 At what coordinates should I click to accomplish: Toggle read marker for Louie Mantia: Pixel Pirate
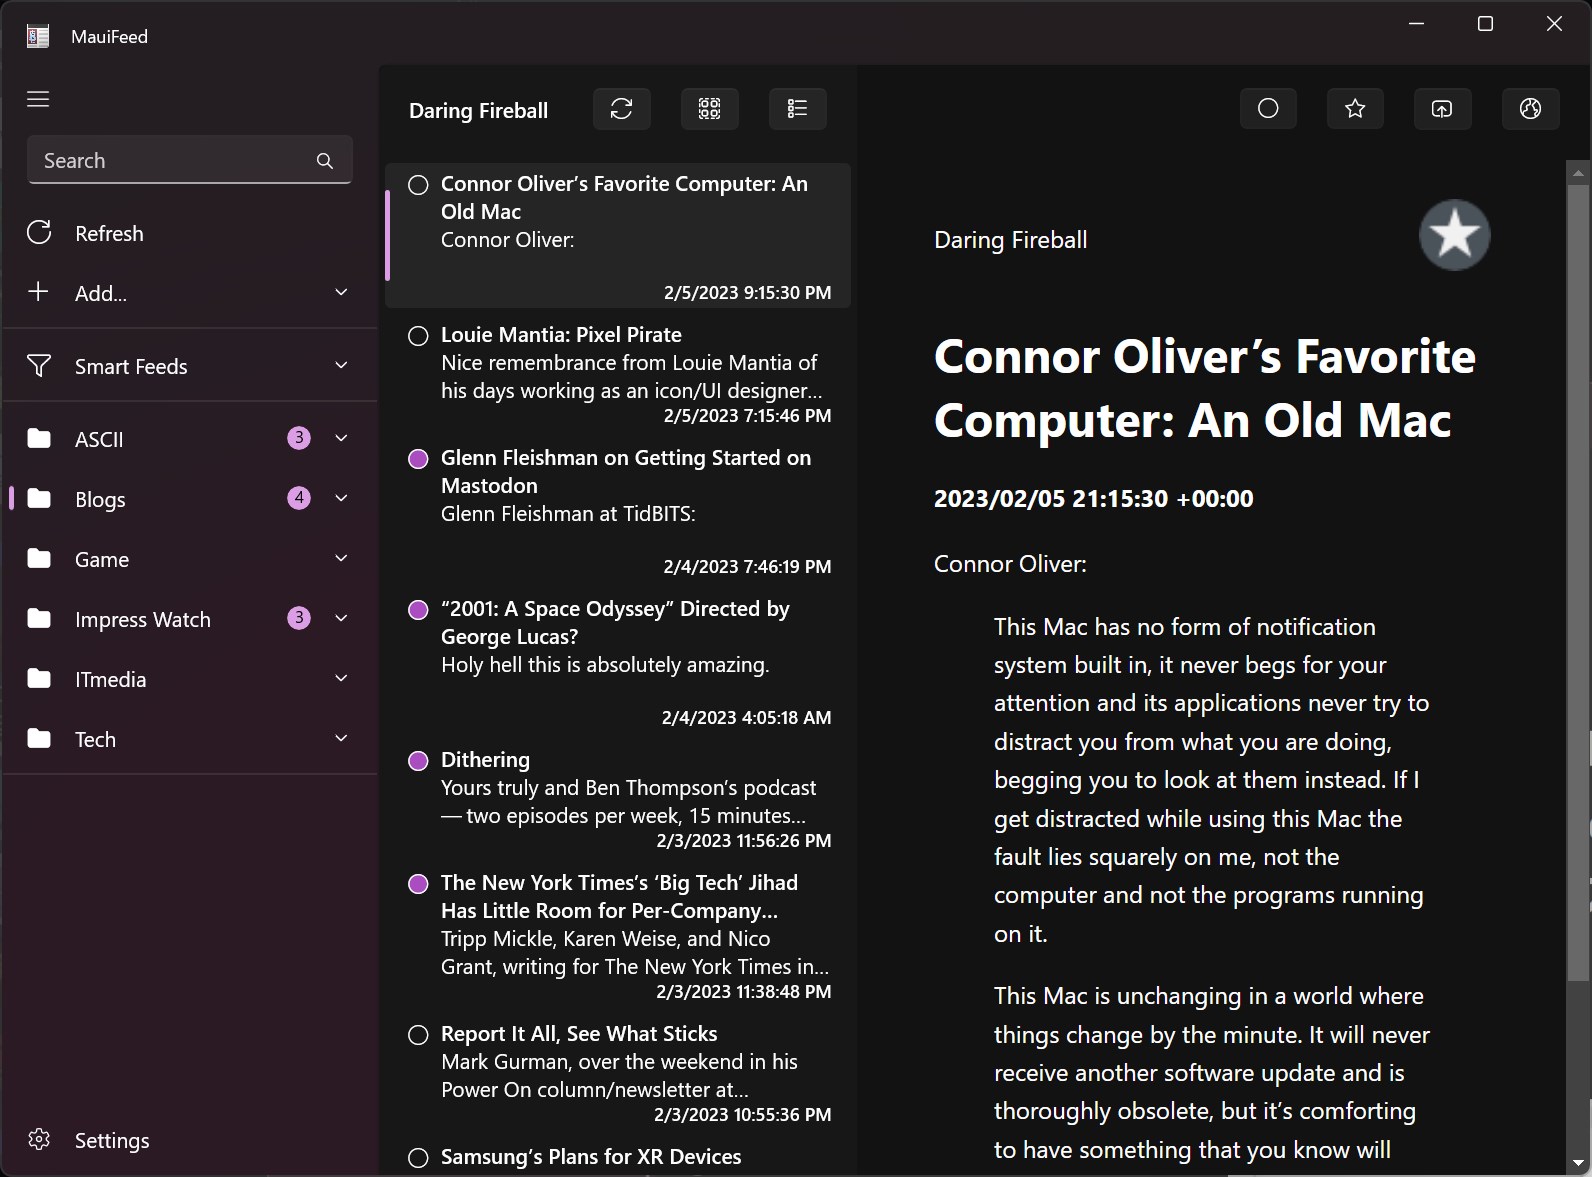tap(419, 336)
